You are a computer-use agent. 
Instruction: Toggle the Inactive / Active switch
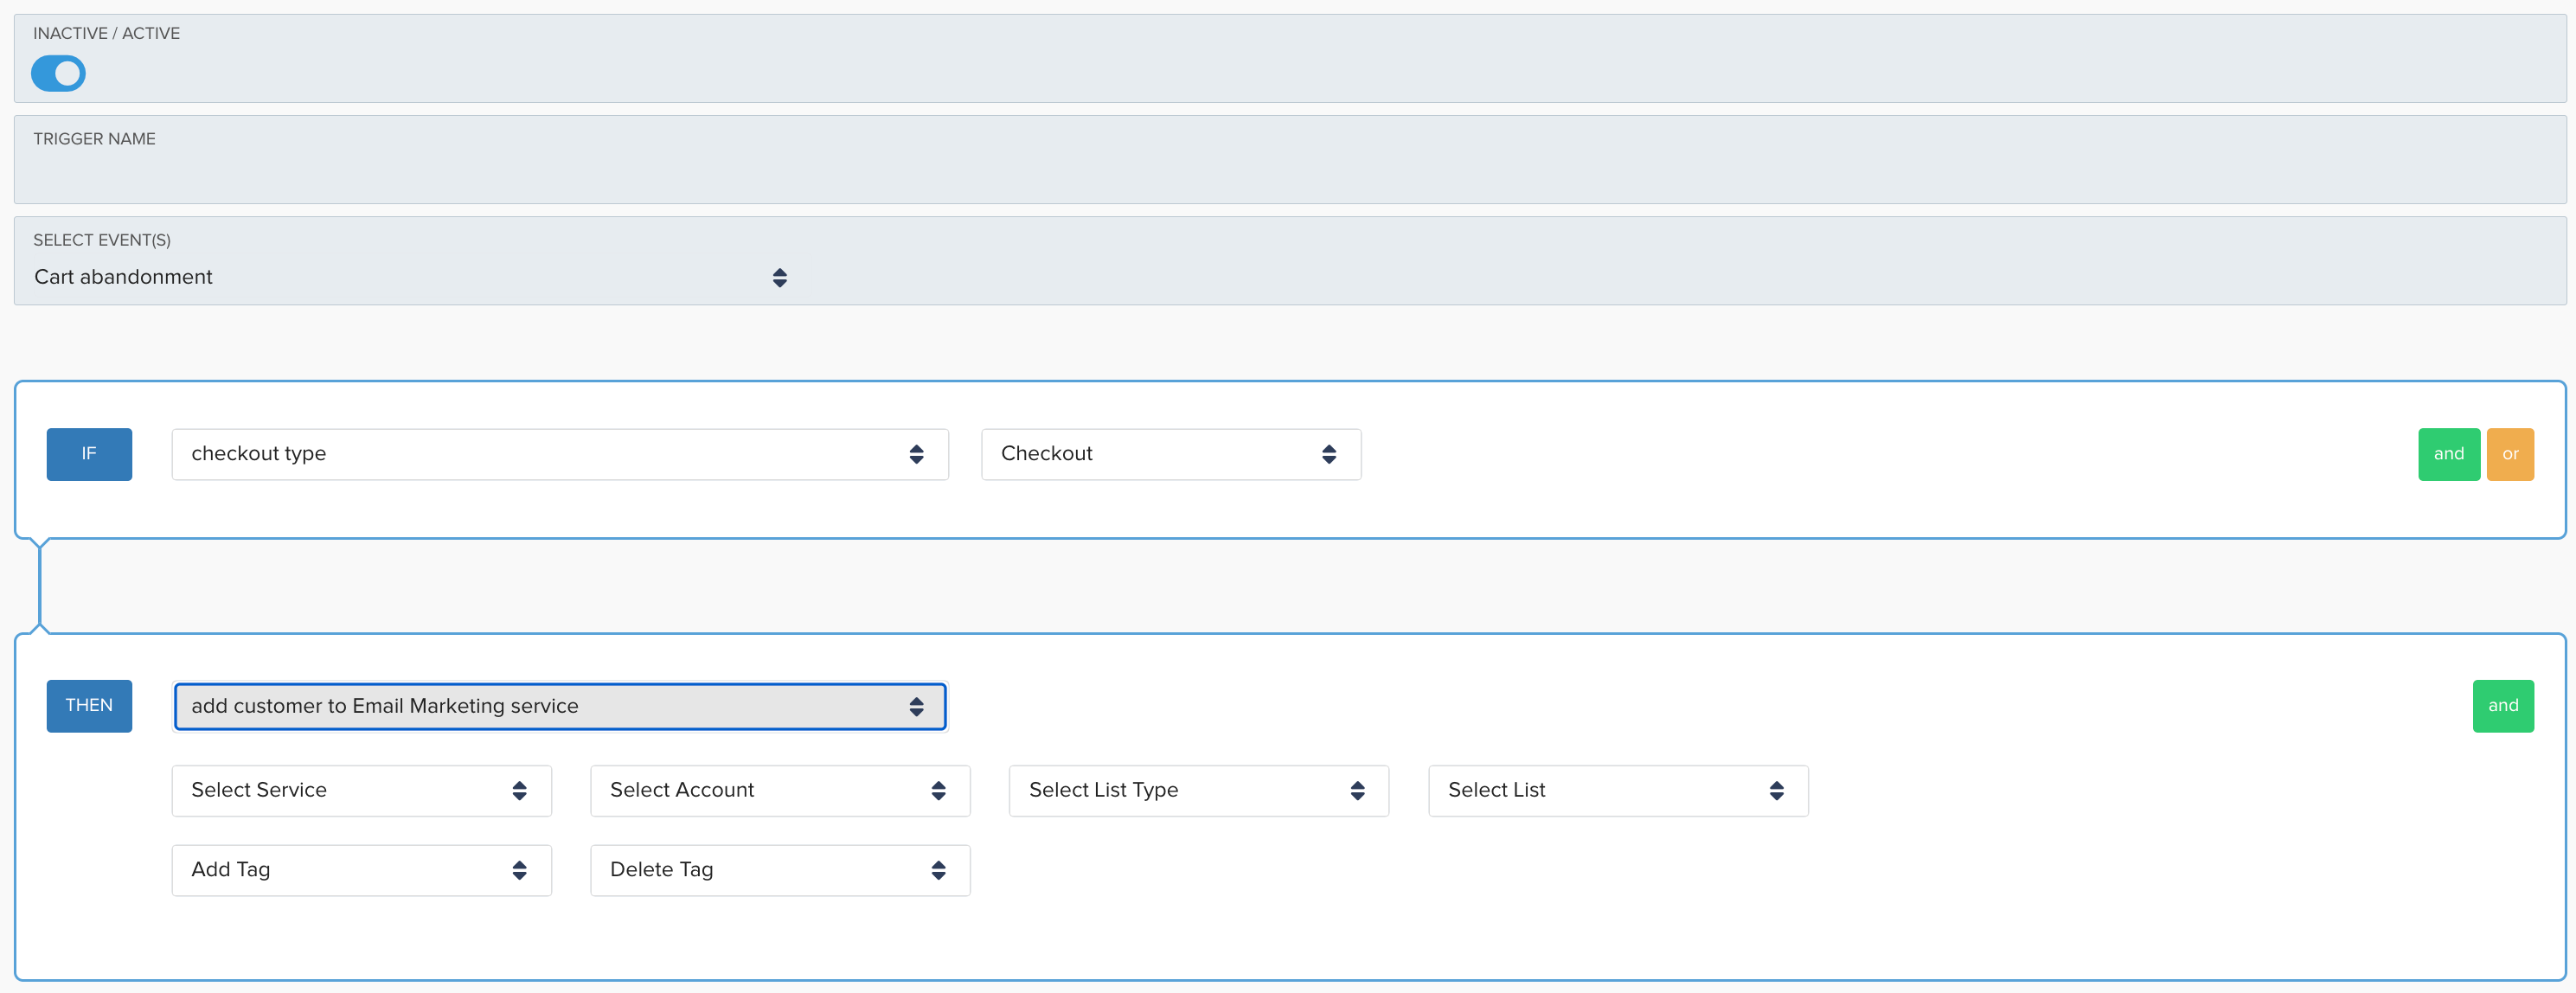click(58, 73)
